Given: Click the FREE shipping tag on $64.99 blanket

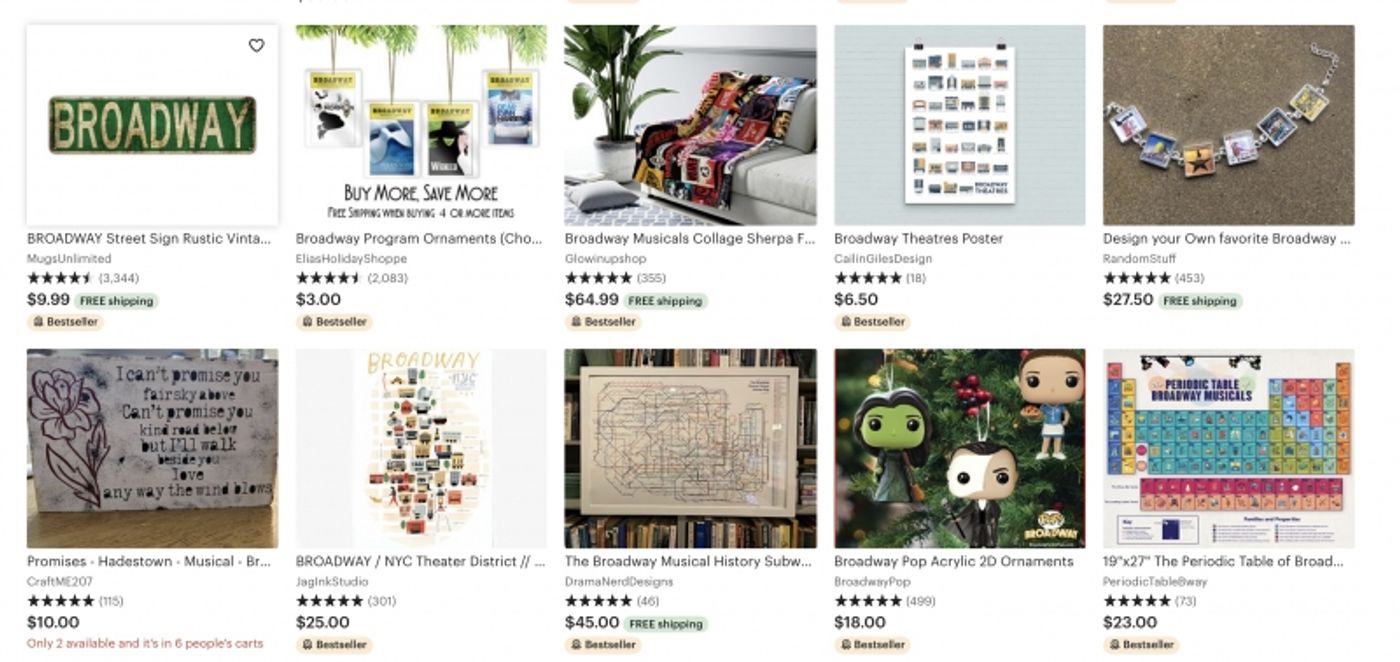Looking at the screenshot, I should (x=665, y=301).
